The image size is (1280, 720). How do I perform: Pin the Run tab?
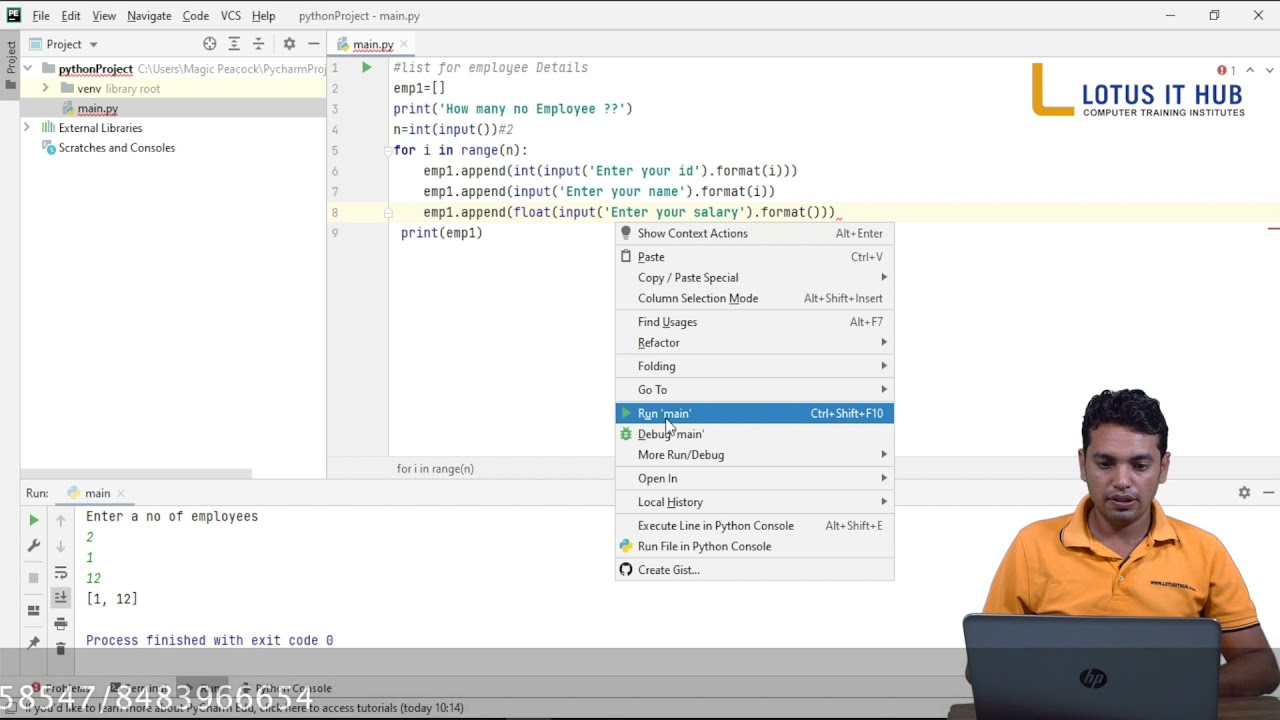[x=33, y=643]
